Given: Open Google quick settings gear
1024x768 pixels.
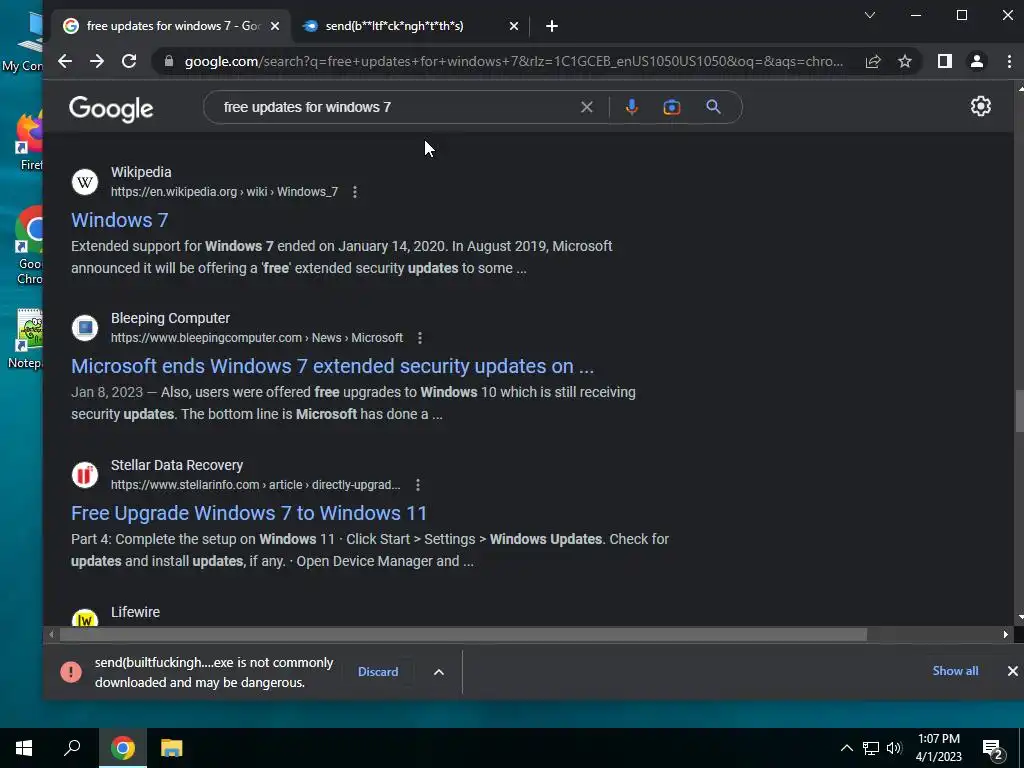Looking at the screenshot, I should pyautogui.click(x=980, y=106).
